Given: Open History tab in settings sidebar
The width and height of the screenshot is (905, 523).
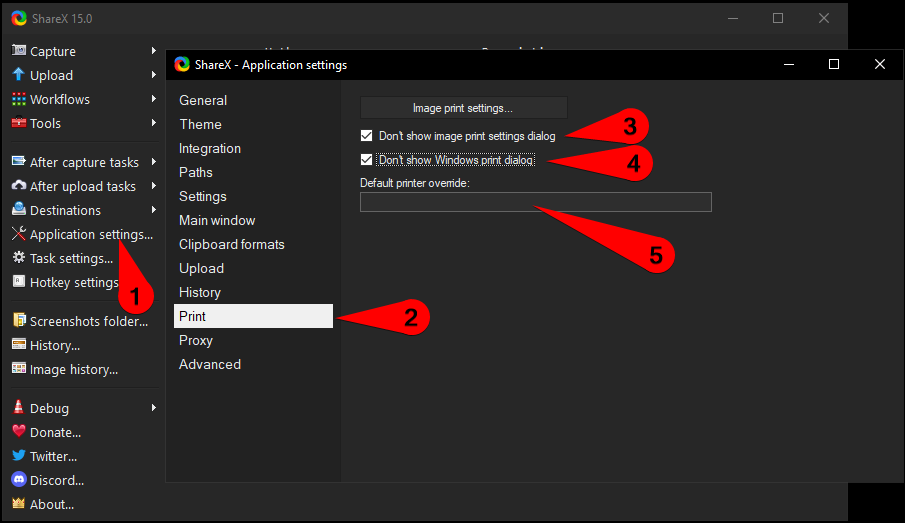Looking at the screenshot, I should tap(253, 292).
